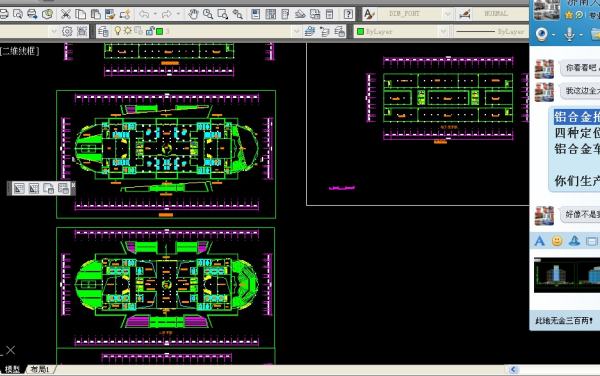This screenshot has height=376, width=600.
Task: Toggle layer lock padlock icon
Action: point(150,31)
